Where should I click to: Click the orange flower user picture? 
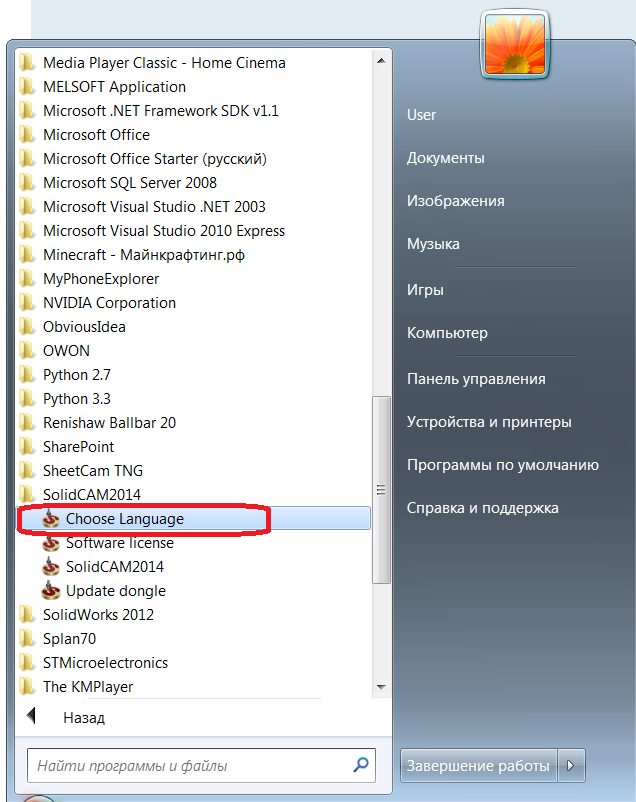coord(515,45)
